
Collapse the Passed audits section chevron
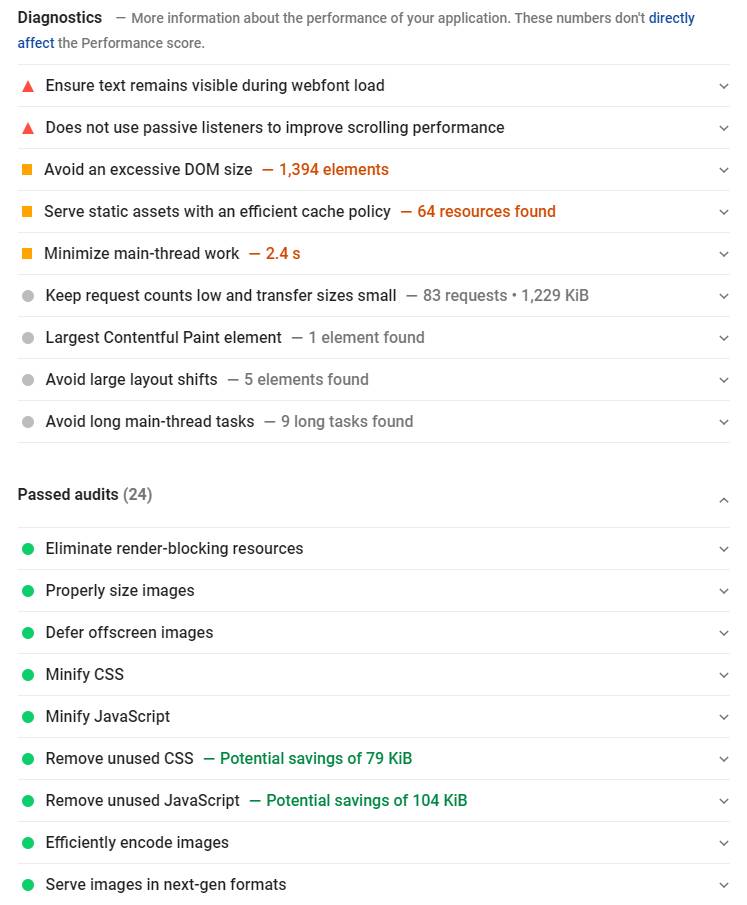(724, 500)
